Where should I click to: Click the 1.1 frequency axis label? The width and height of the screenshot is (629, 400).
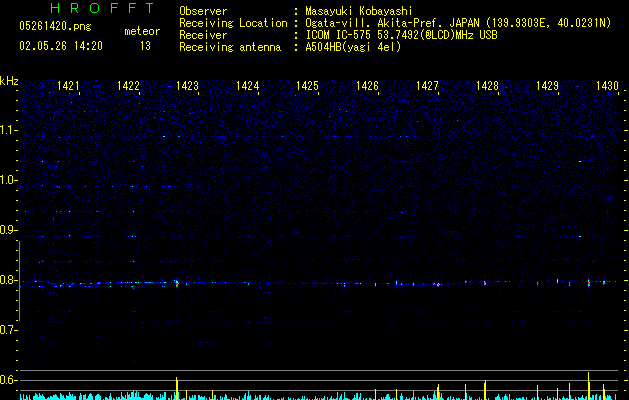point(8,130)
